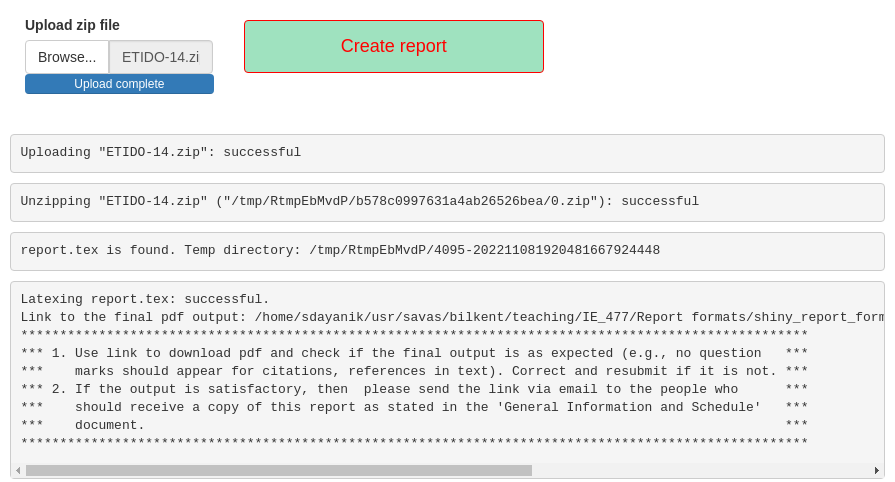Image resolution: width=895 pixels, height=482 pixels.
Task: Select the Unzipping ETIDO-14.zip log panel
Action: click(x=448, y=202)
